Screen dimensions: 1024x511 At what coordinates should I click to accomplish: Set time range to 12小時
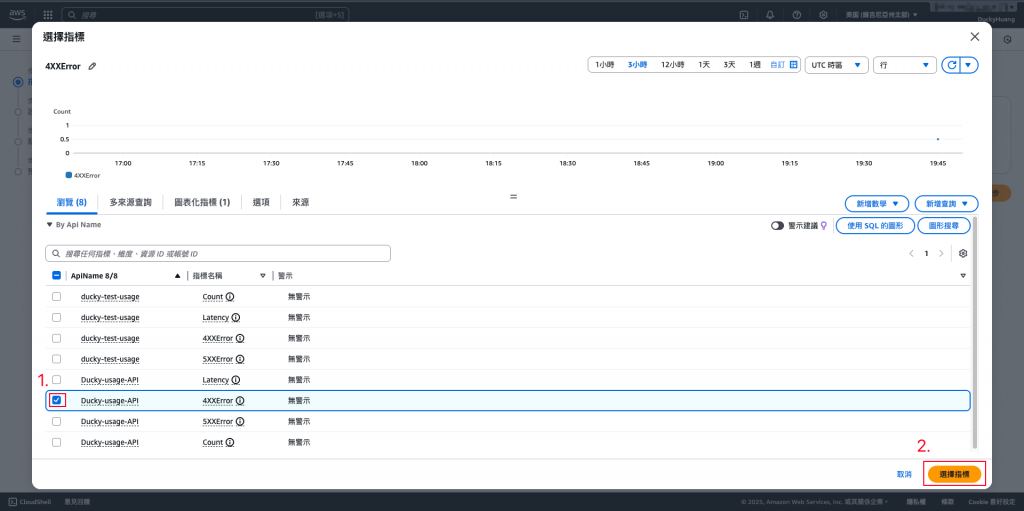(673, 65)
